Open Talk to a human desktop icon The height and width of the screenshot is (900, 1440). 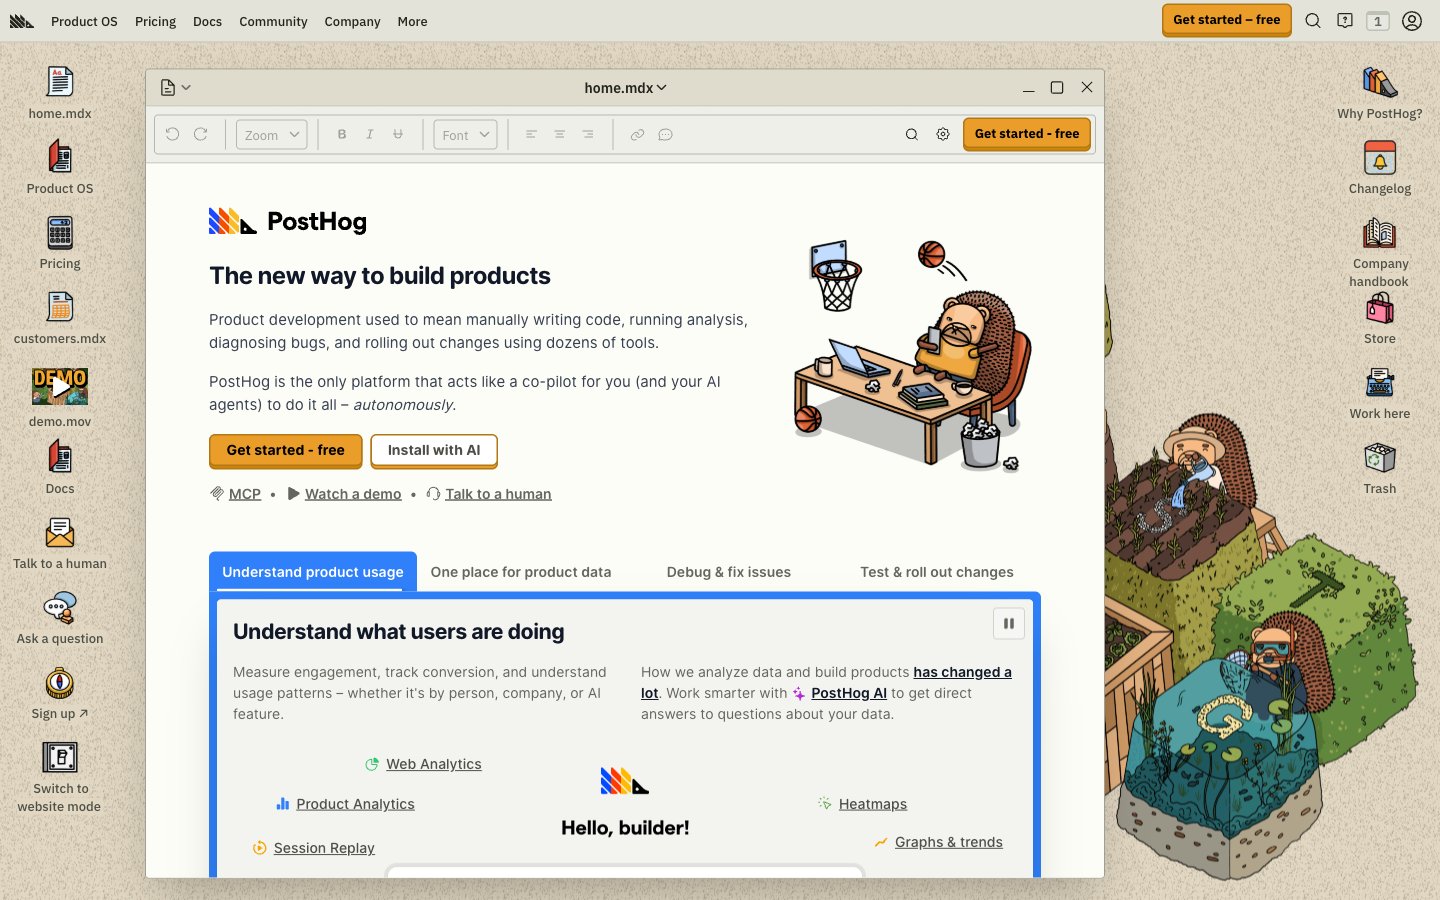click(x=60, y=543)
